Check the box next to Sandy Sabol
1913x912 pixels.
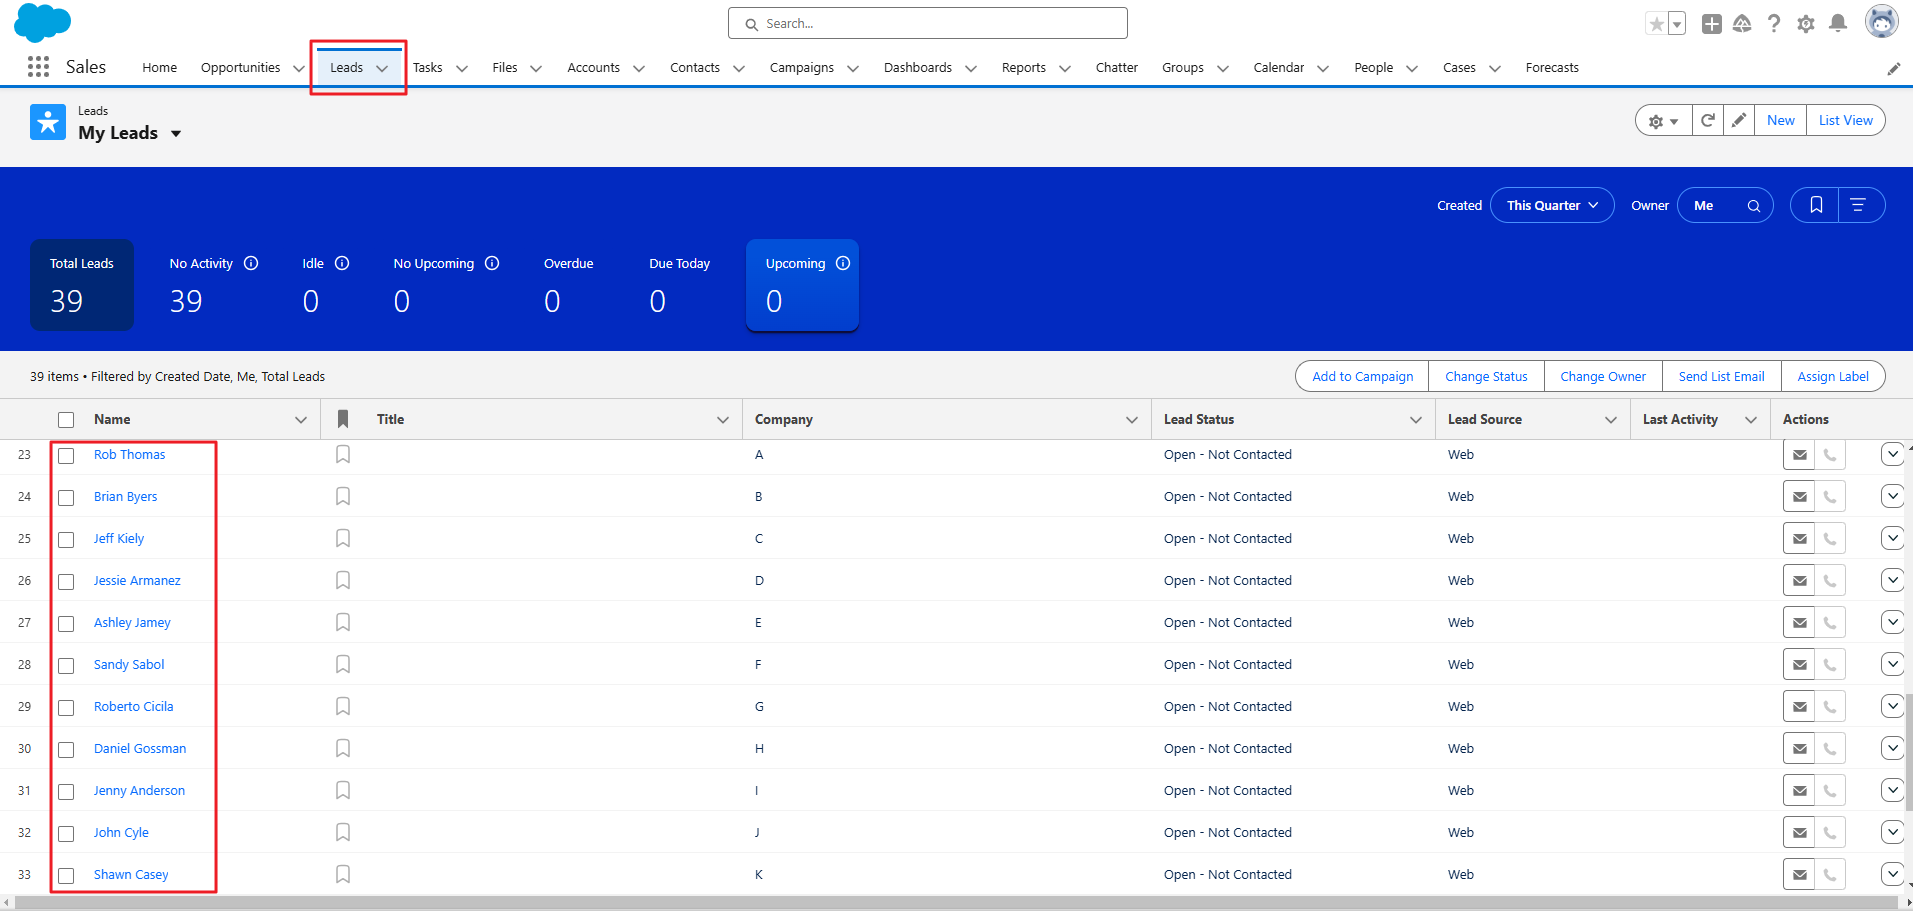(66, 666)
